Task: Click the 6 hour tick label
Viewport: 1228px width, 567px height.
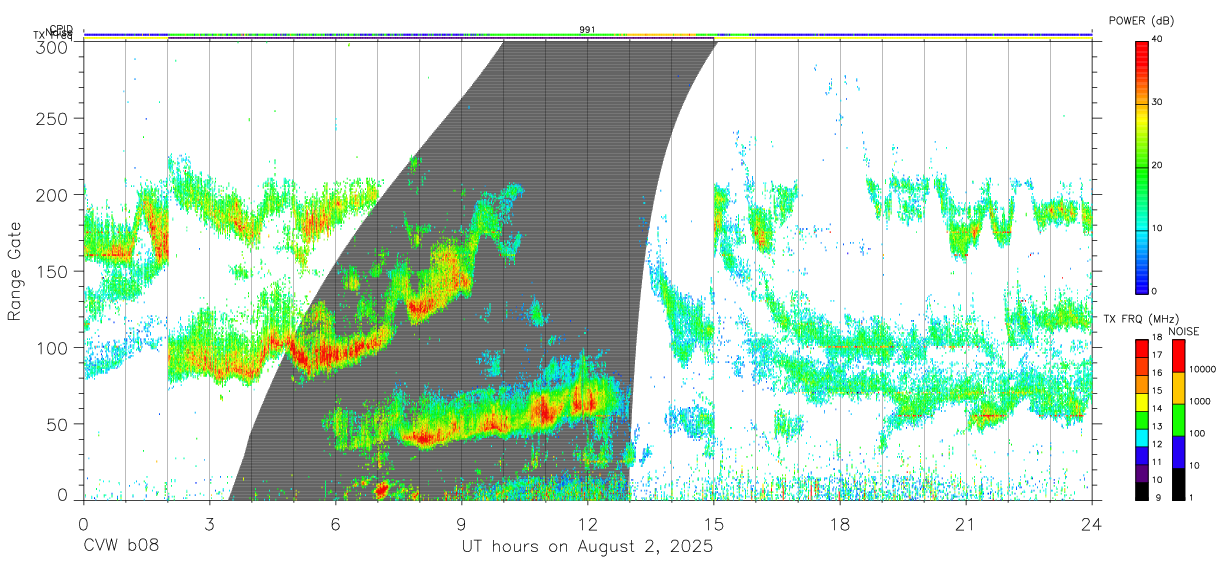Action: click(335, 523)
